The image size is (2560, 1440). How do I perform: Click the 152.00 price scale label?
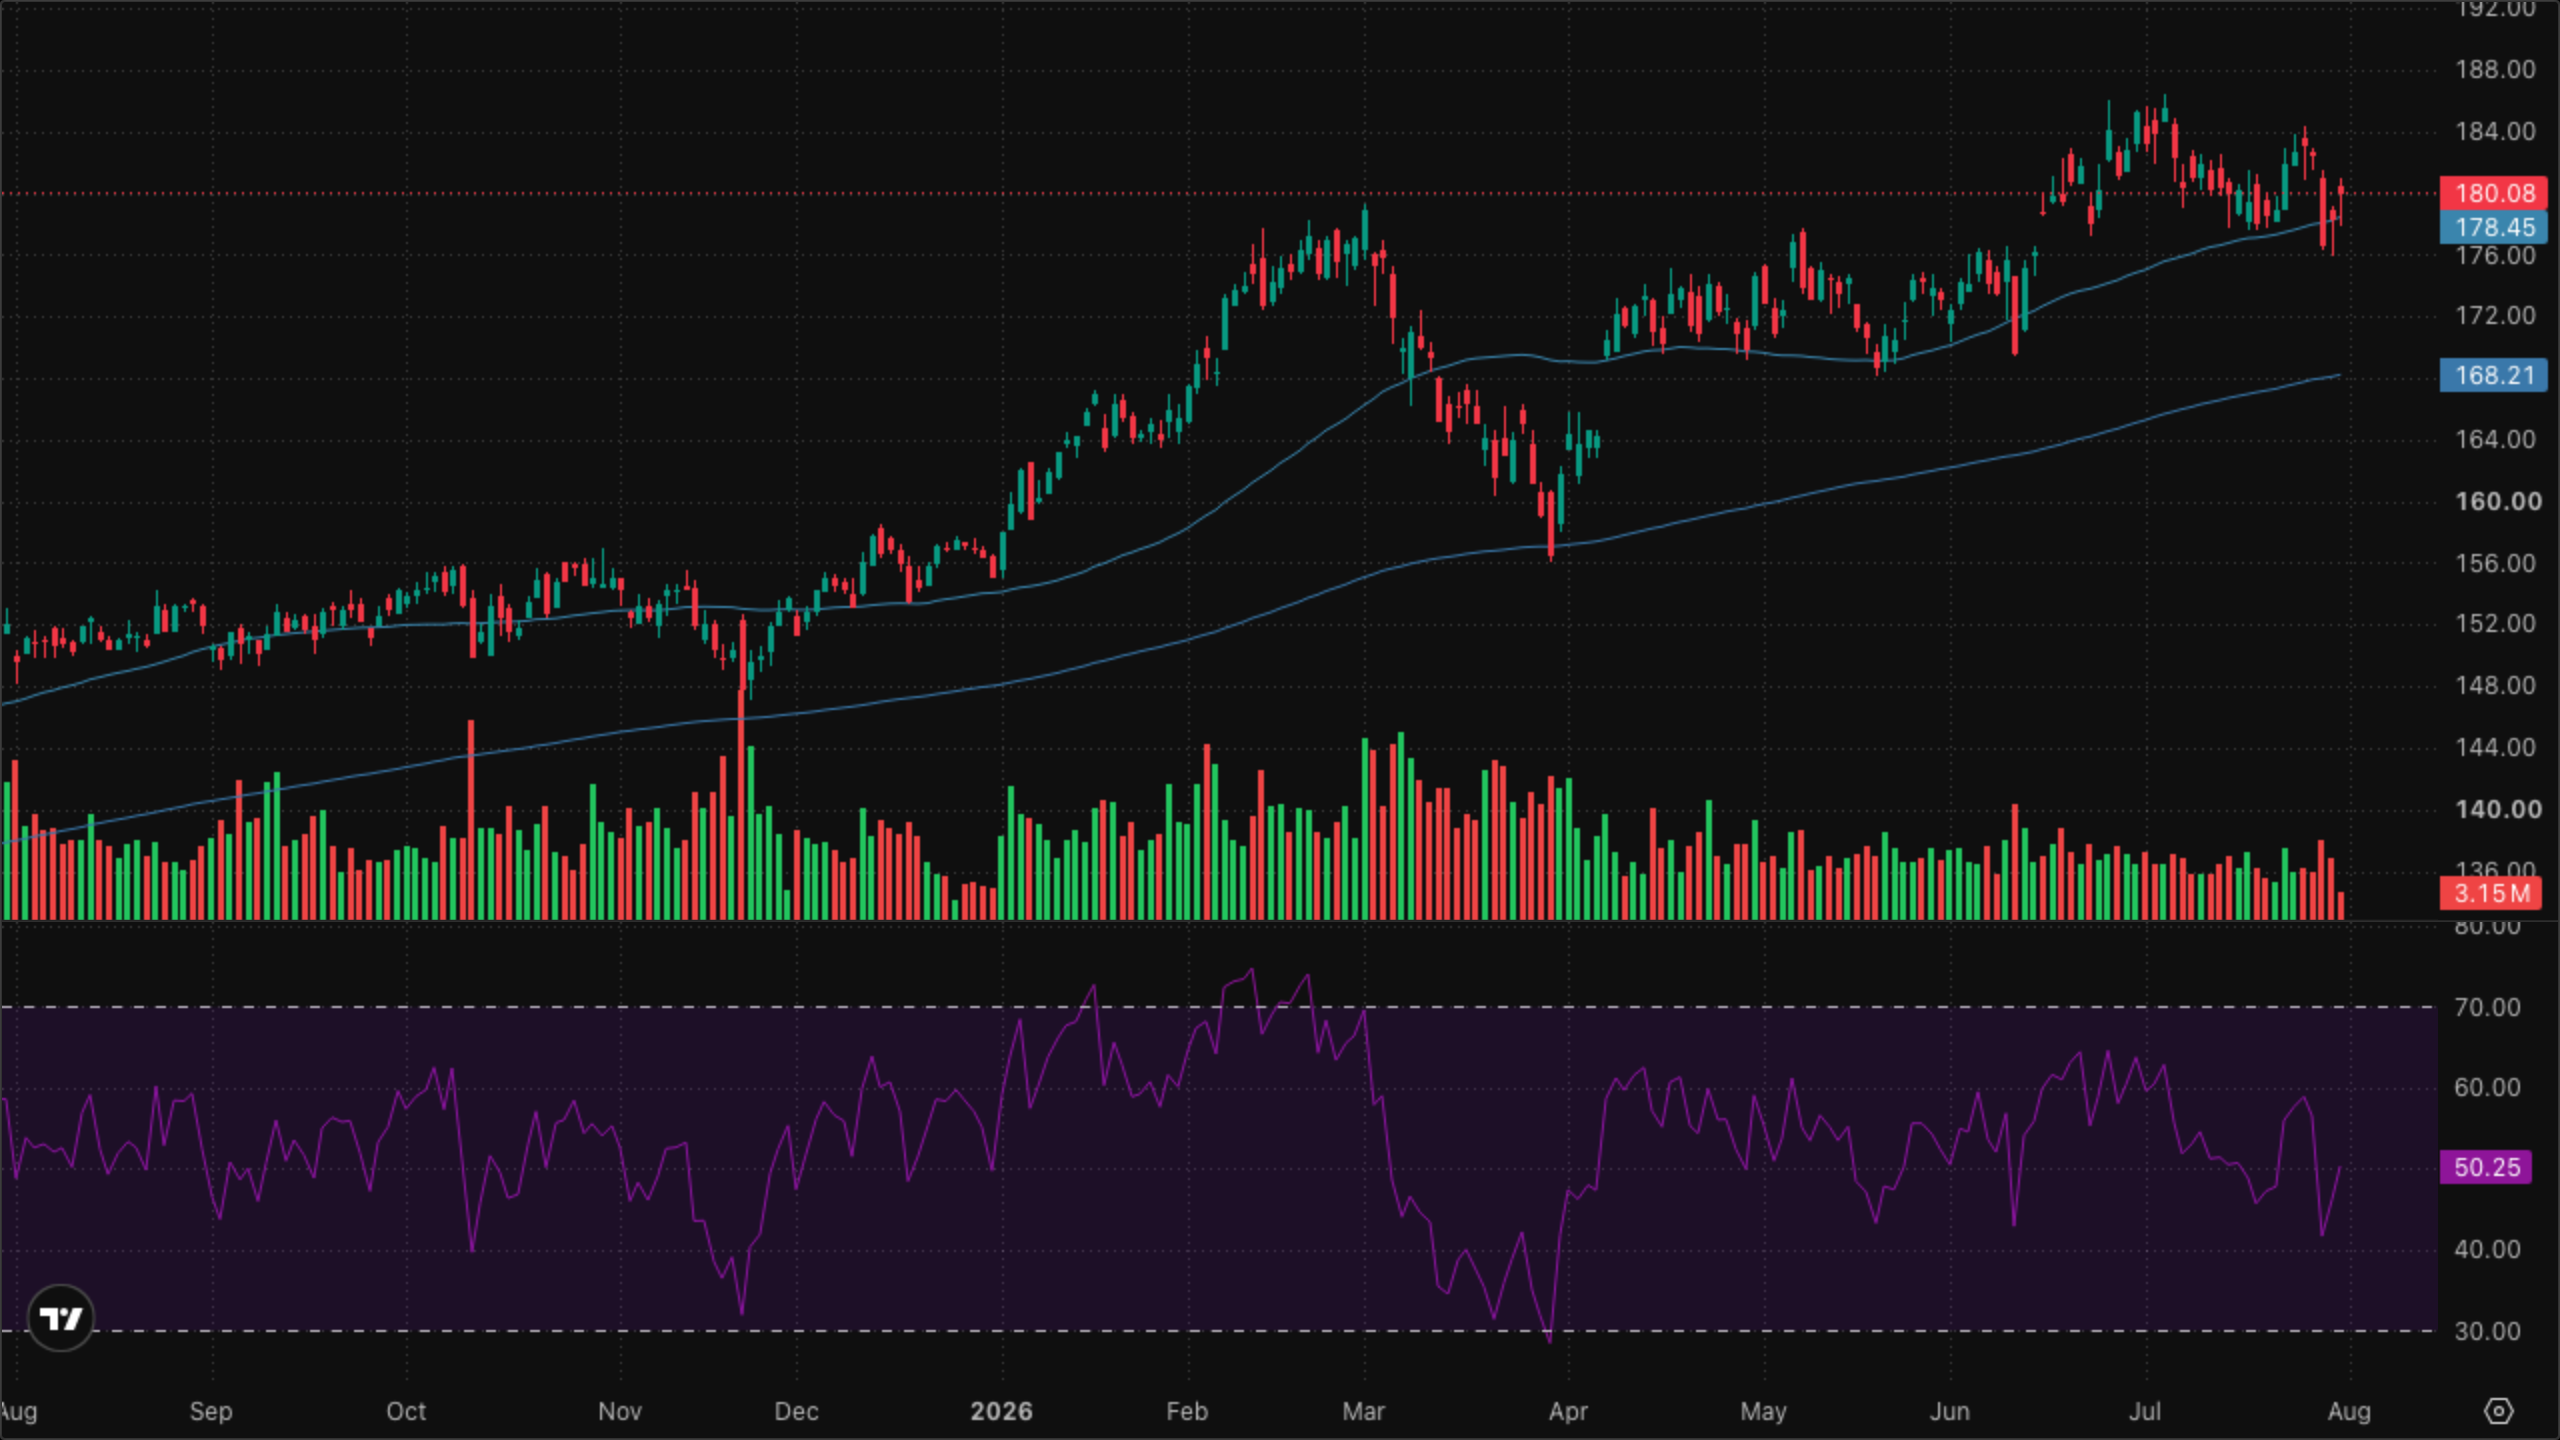[x=2495, y=624]
